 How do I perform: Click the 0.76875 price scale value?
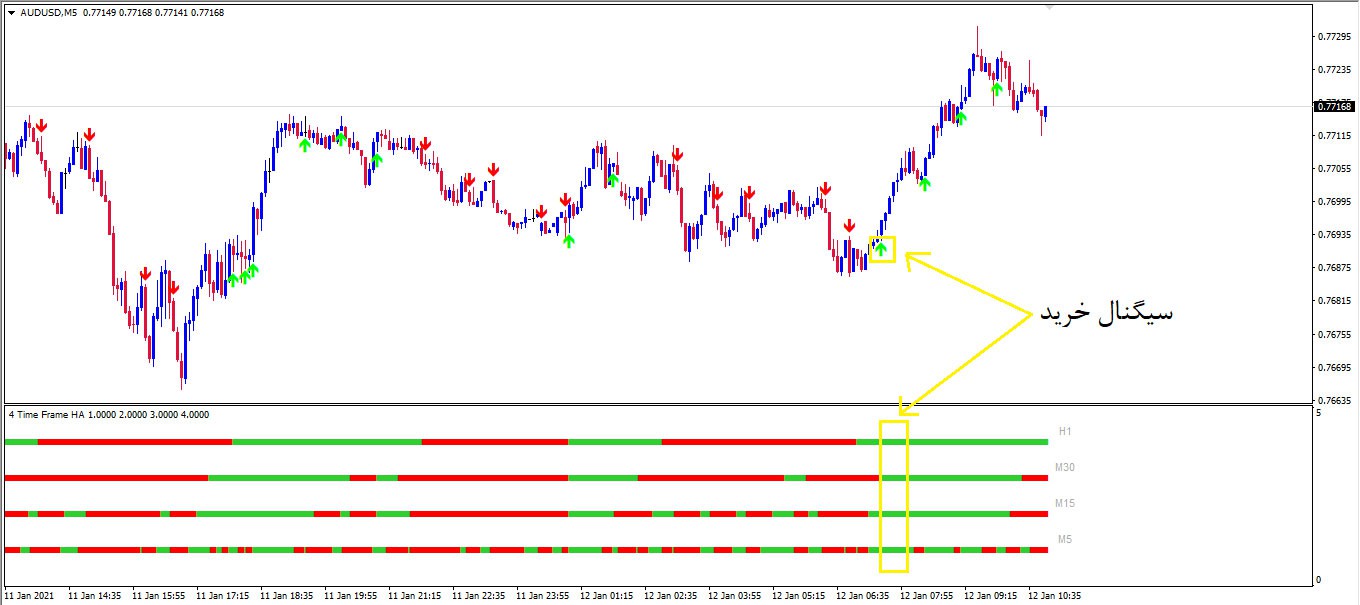(x=1336, y=268)
